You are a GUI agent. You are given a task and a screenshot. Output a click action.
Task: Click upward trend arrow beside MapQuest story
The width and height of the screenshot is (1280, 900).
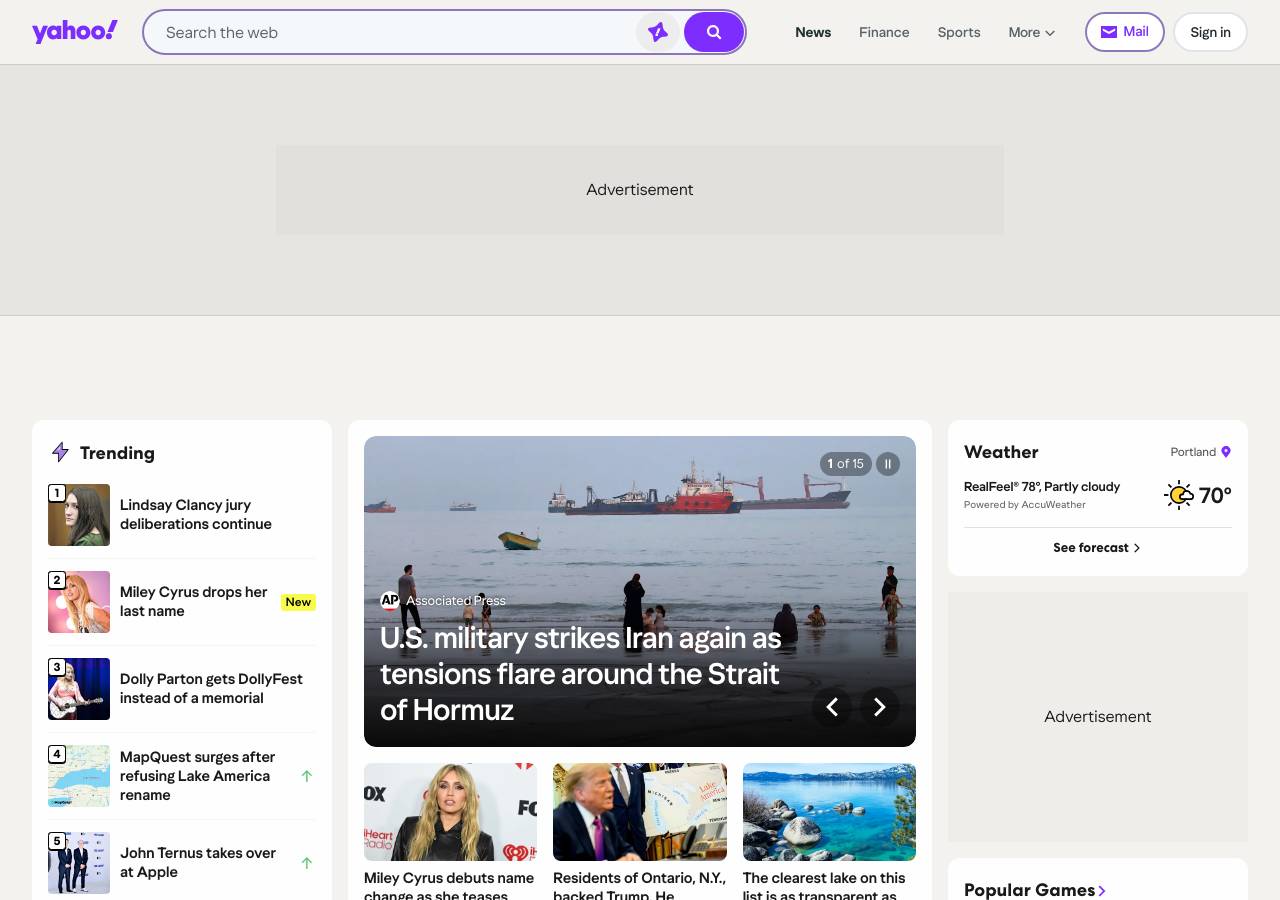click(x=307, y=776)
